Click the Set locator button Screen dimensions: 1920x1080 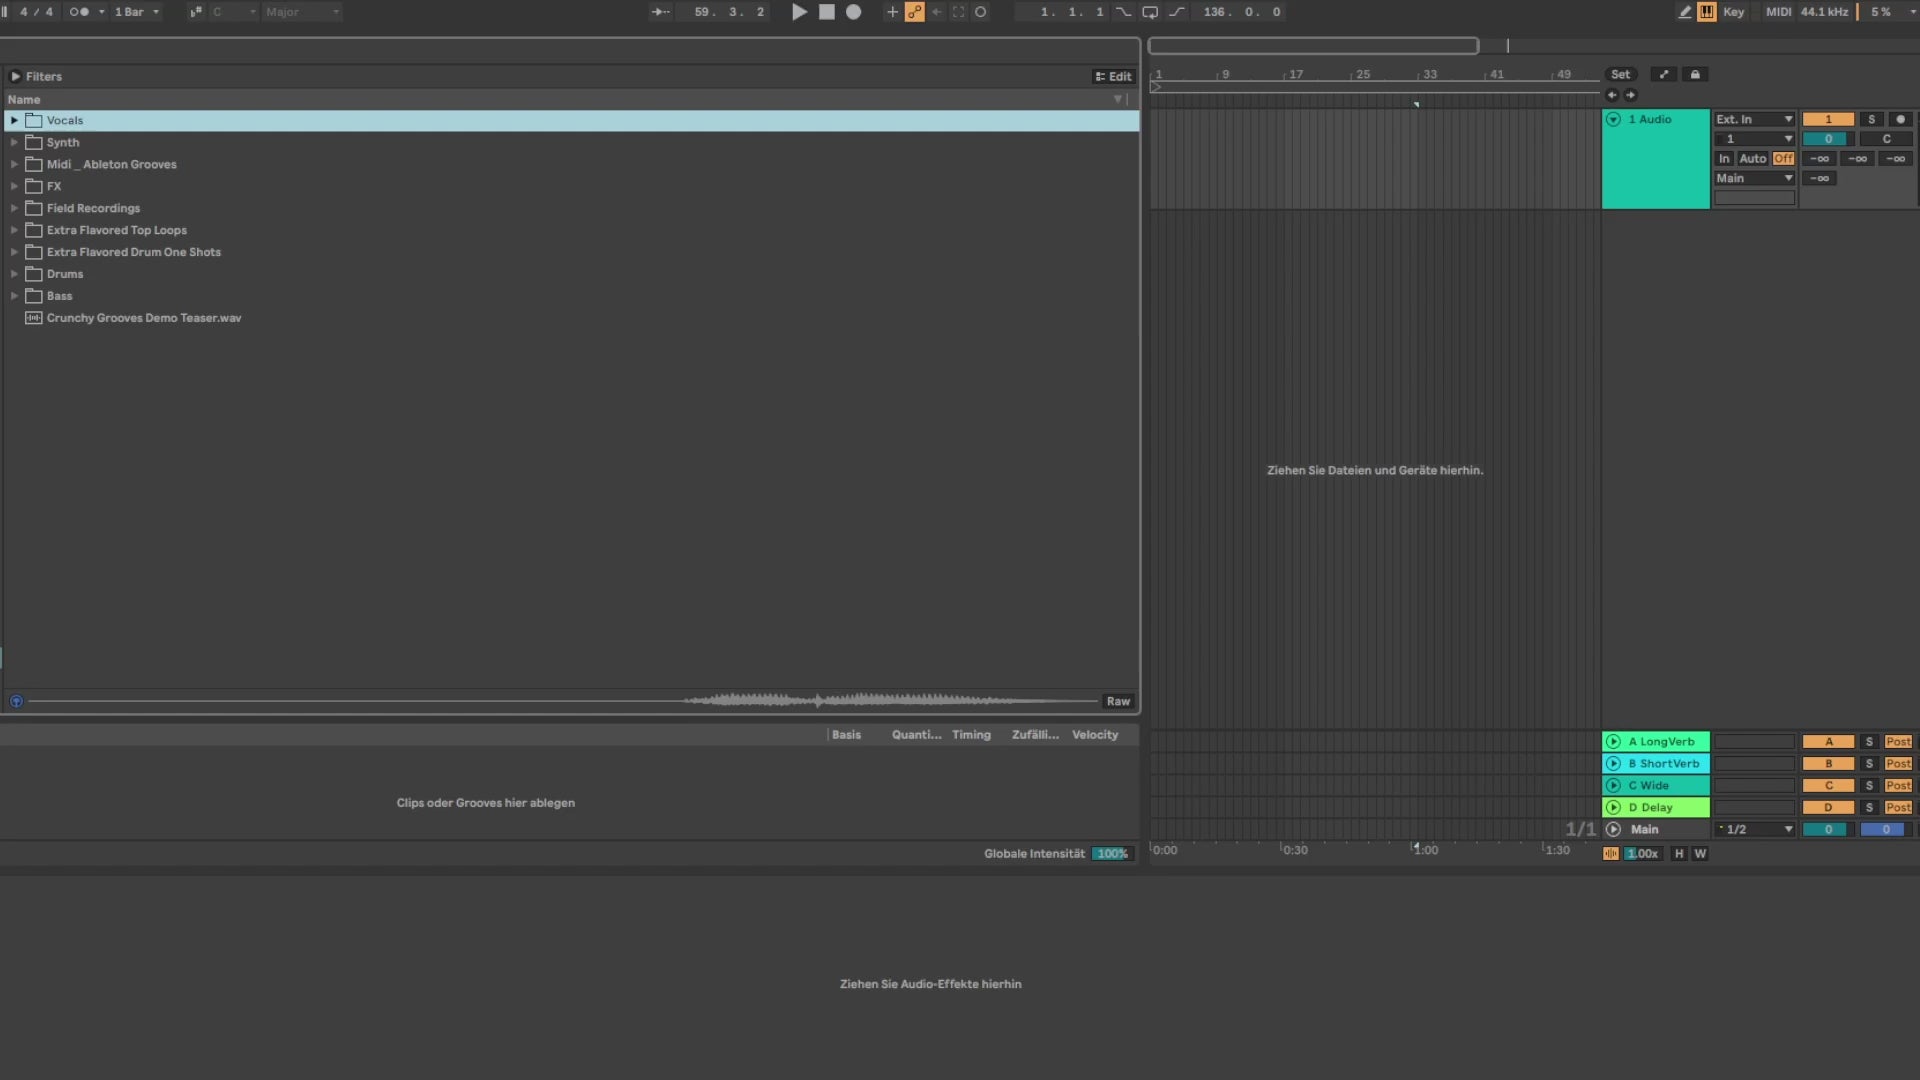click(1620, 75)
